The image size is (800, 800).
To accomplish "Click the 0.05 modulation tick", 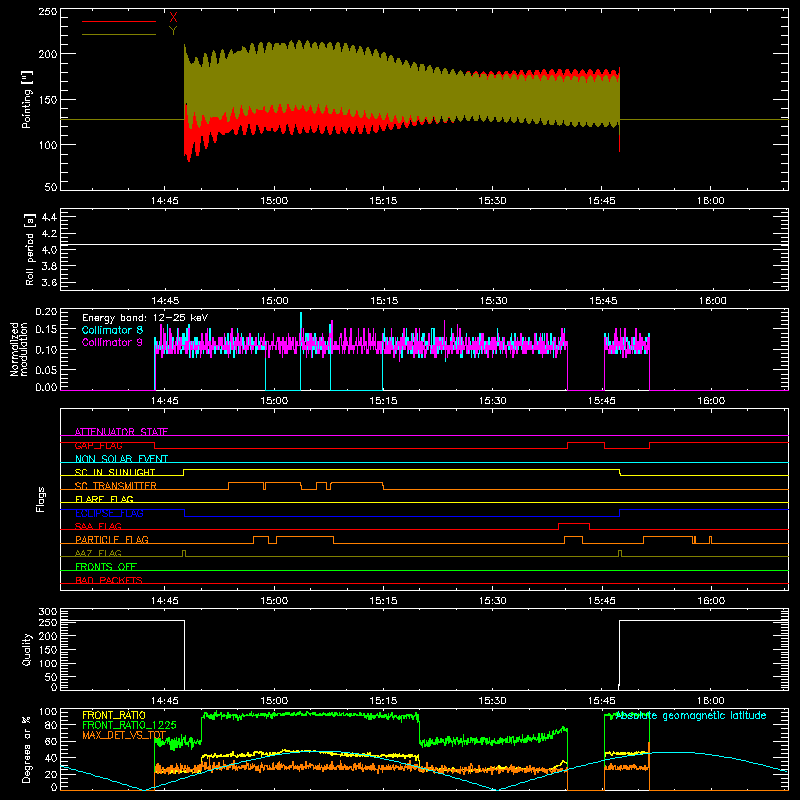I will (46, 369).
